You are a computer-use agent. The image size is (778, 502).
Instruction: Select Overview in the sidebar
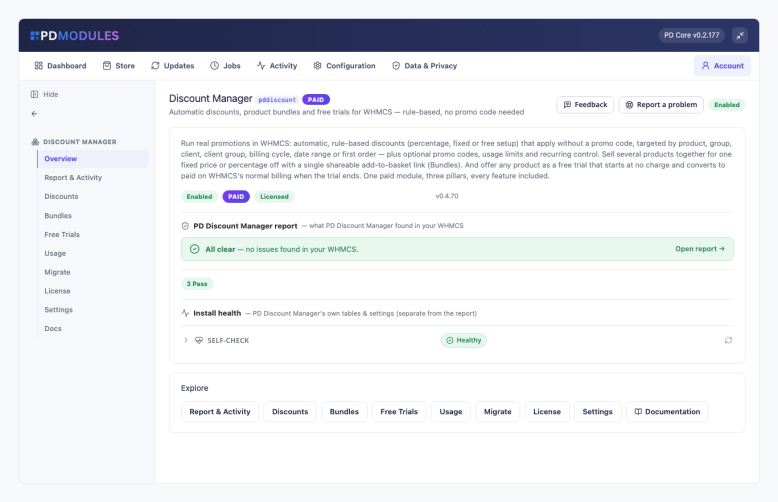pos(93,159)
